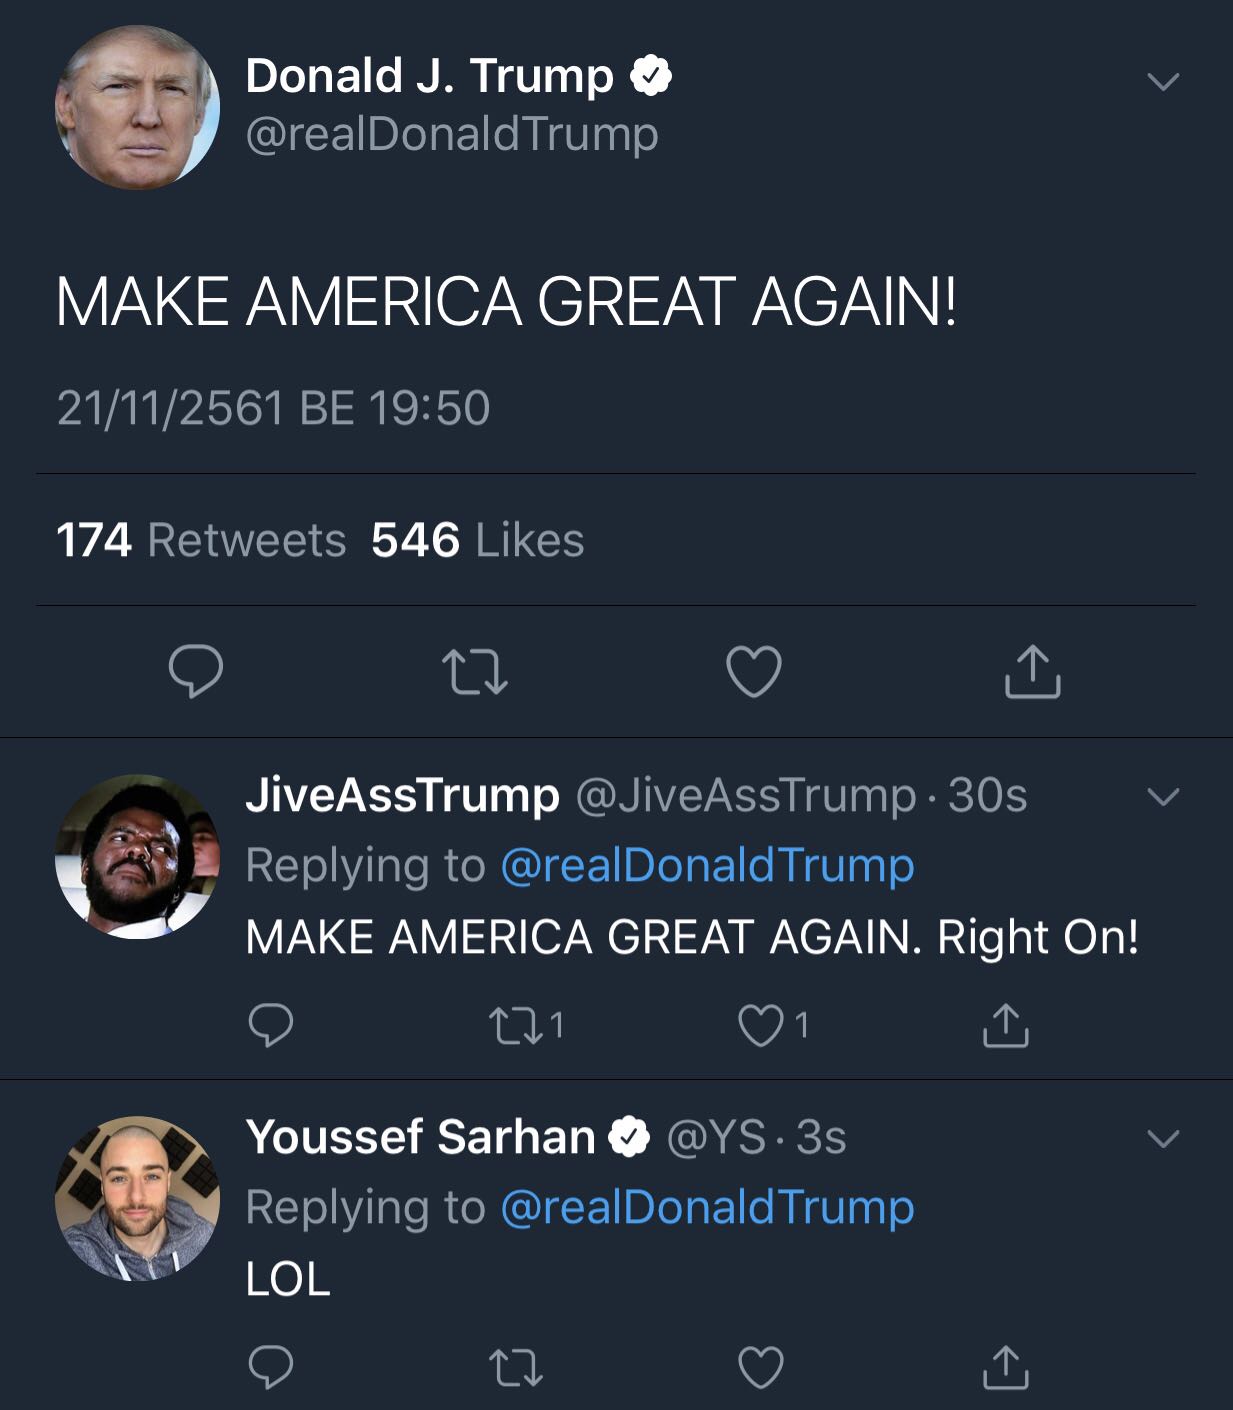Expand options chevron on Youssef Sarhan's reply
1233x1410 pixels.
pos(1163,1138)
